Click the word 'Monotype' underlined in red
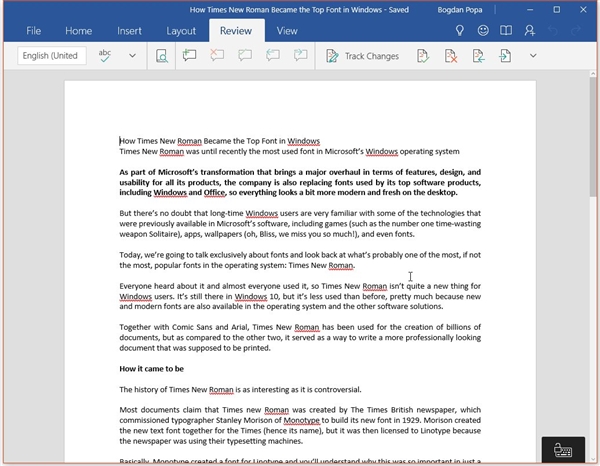 tap(302, 420)
